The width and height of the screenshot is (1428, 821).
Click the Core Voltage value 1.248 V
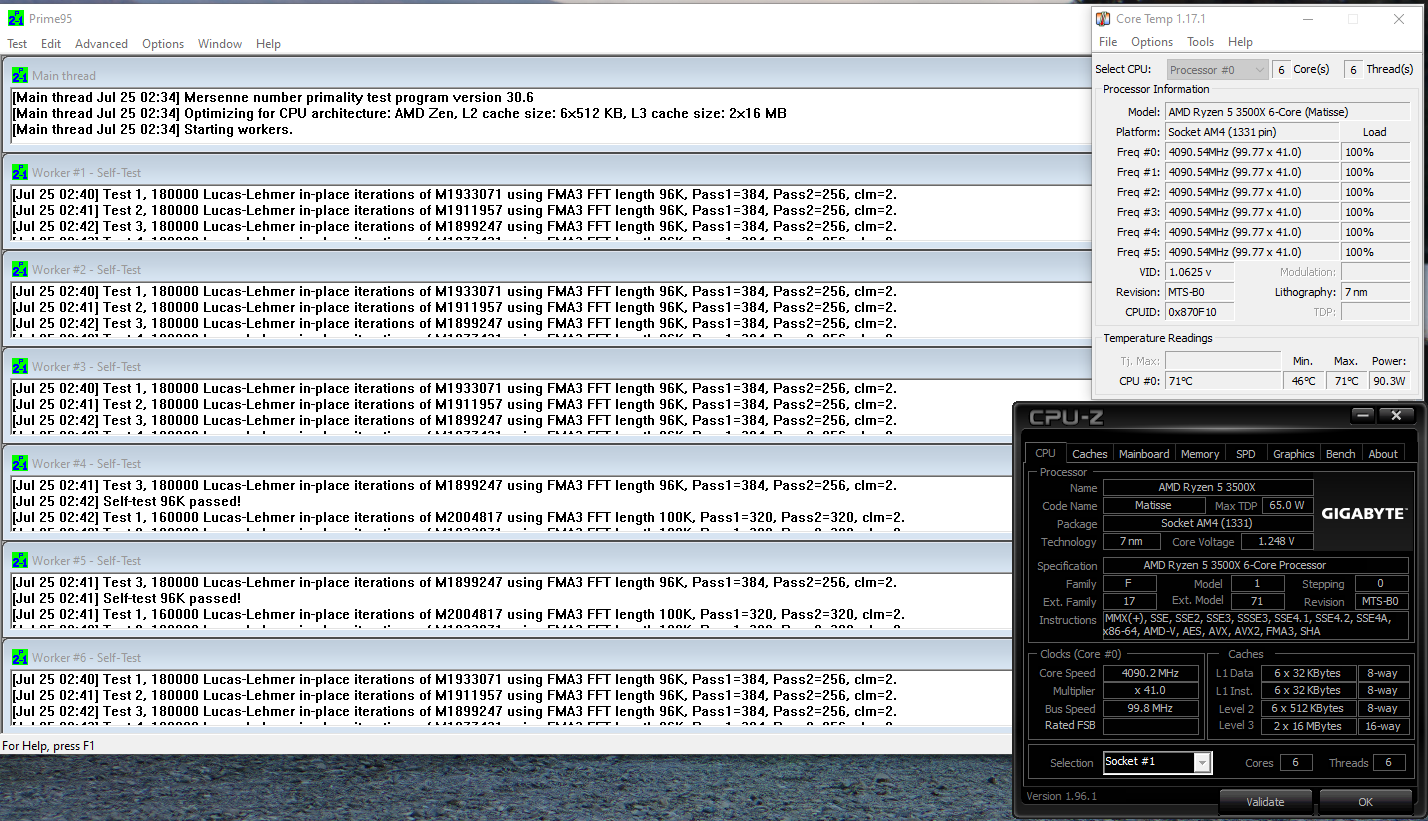click(1276, 542)
